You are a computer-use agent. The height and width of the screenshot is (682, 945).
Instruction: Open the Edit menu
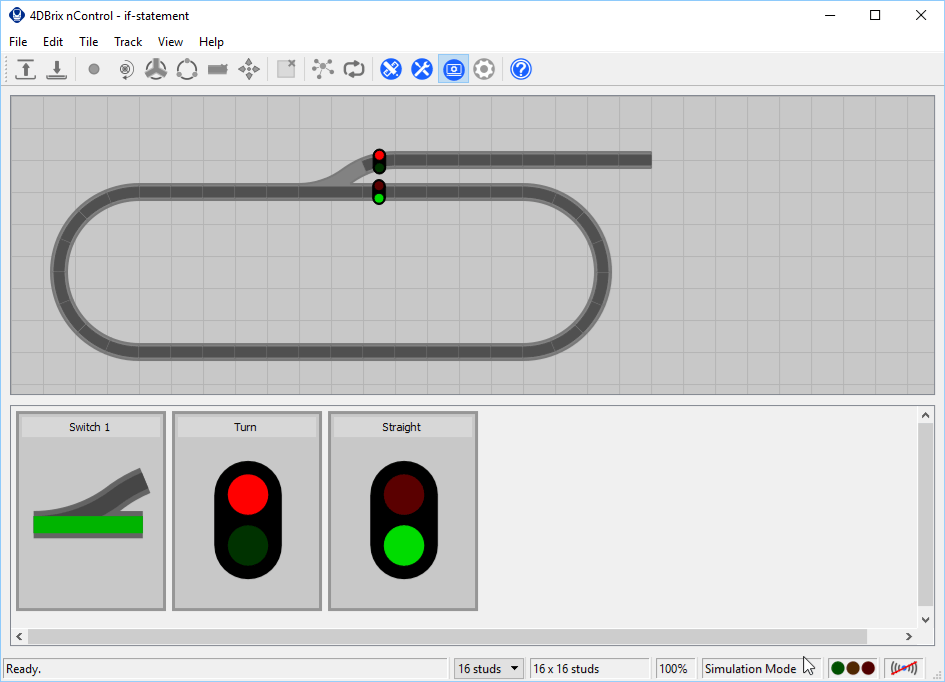(52, 42)
